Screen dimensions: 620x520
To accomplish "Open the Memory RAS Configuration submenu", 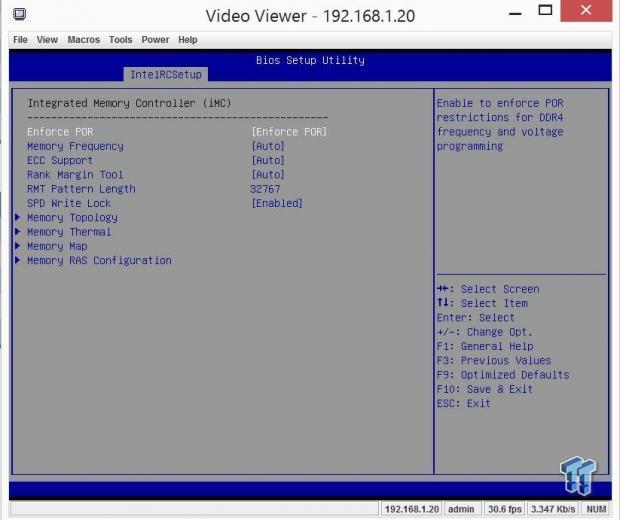I will click(99, 261).
